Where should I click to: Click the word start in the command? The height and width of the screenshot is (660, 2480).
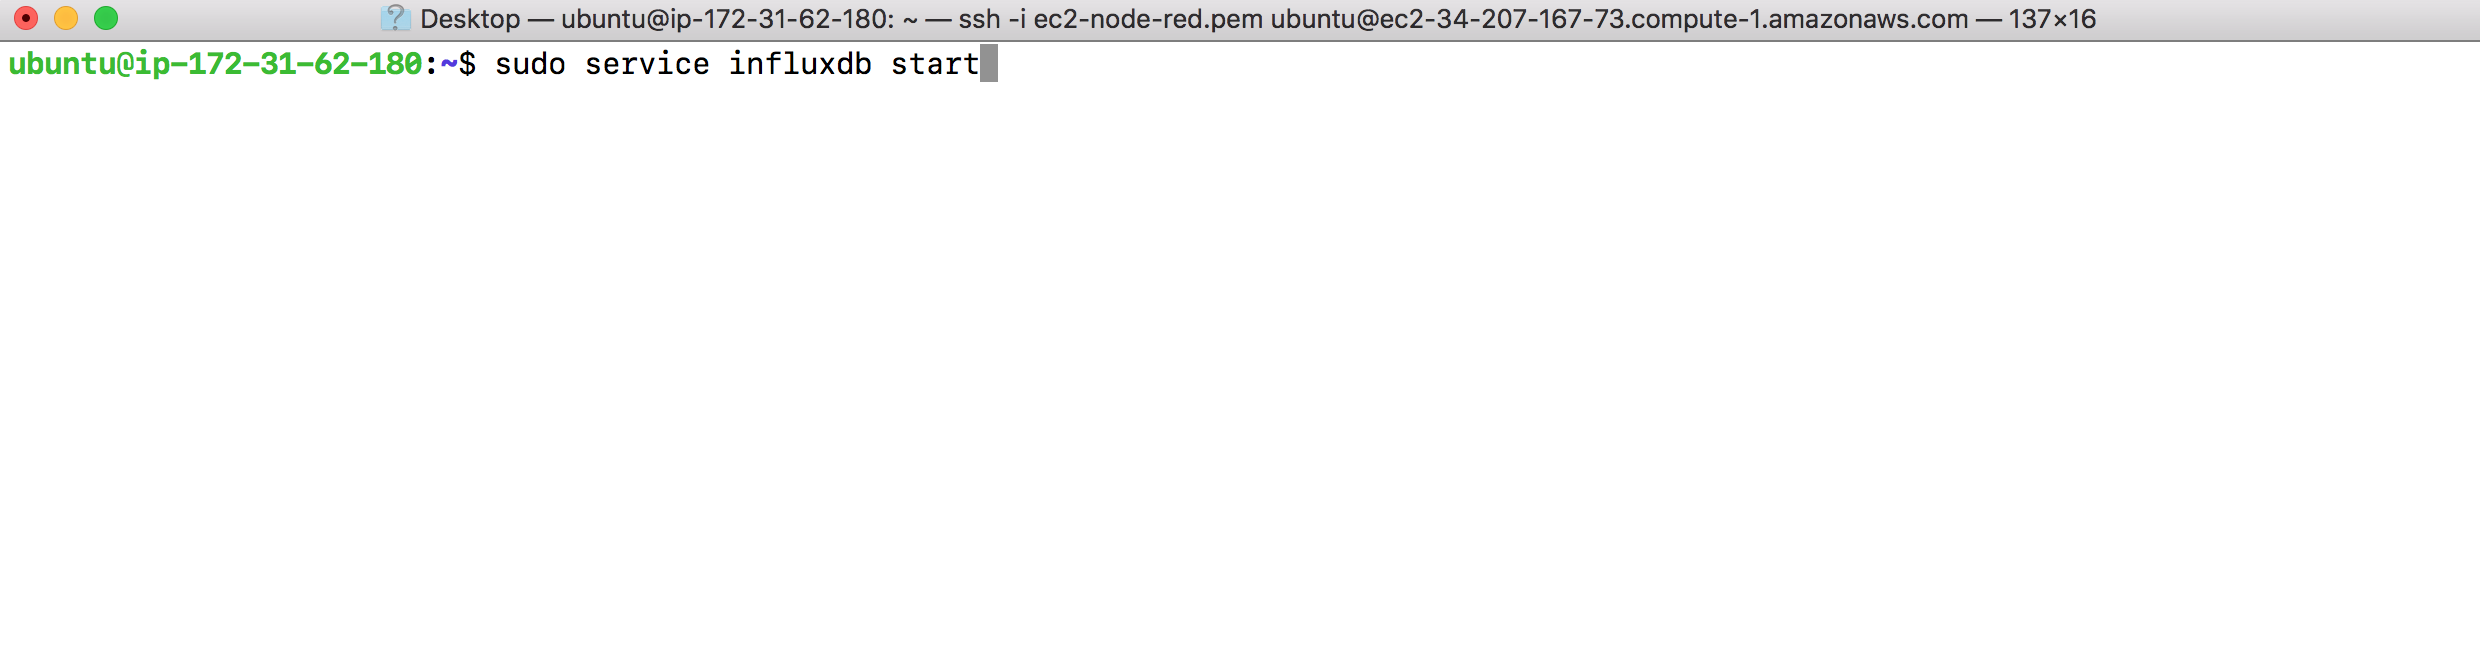pyautogui.click(x=935, y=64)
